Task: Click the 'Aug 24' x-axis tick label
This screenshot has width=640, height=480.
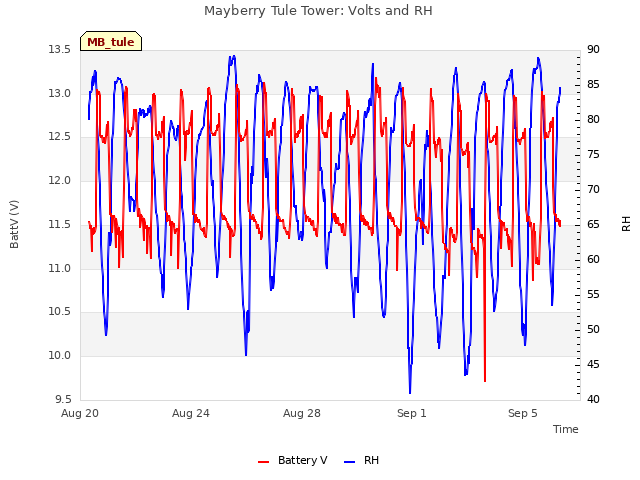Action: click(x=191, y=413)
